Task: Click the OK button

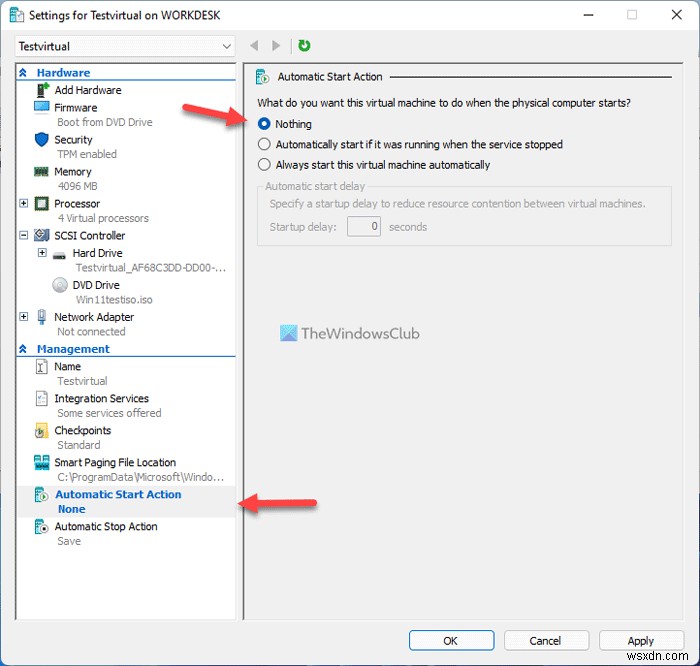Action: pyautogui.click(x=451, y=641)
